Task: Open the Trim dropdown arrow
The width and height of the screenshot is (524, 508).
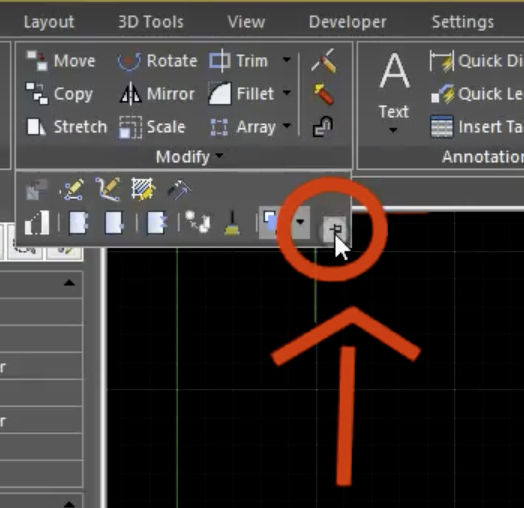Action: [x=286, y=60]
